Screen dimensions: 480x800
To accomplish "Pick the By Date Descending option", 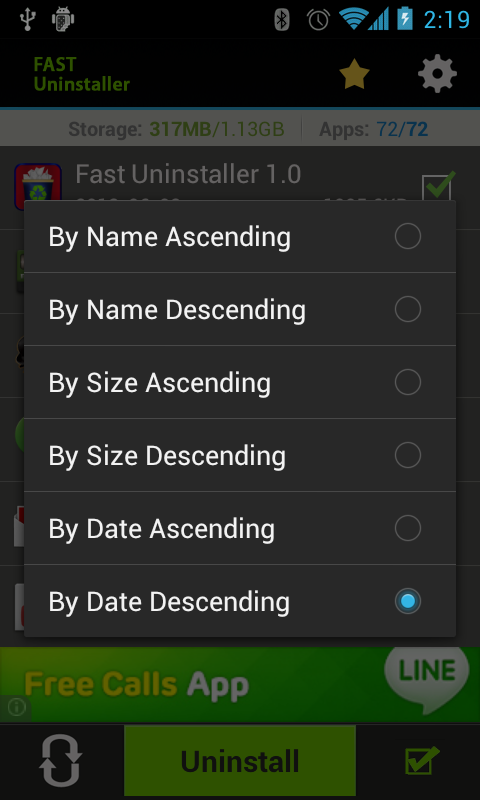I will (x=240, y=601).
